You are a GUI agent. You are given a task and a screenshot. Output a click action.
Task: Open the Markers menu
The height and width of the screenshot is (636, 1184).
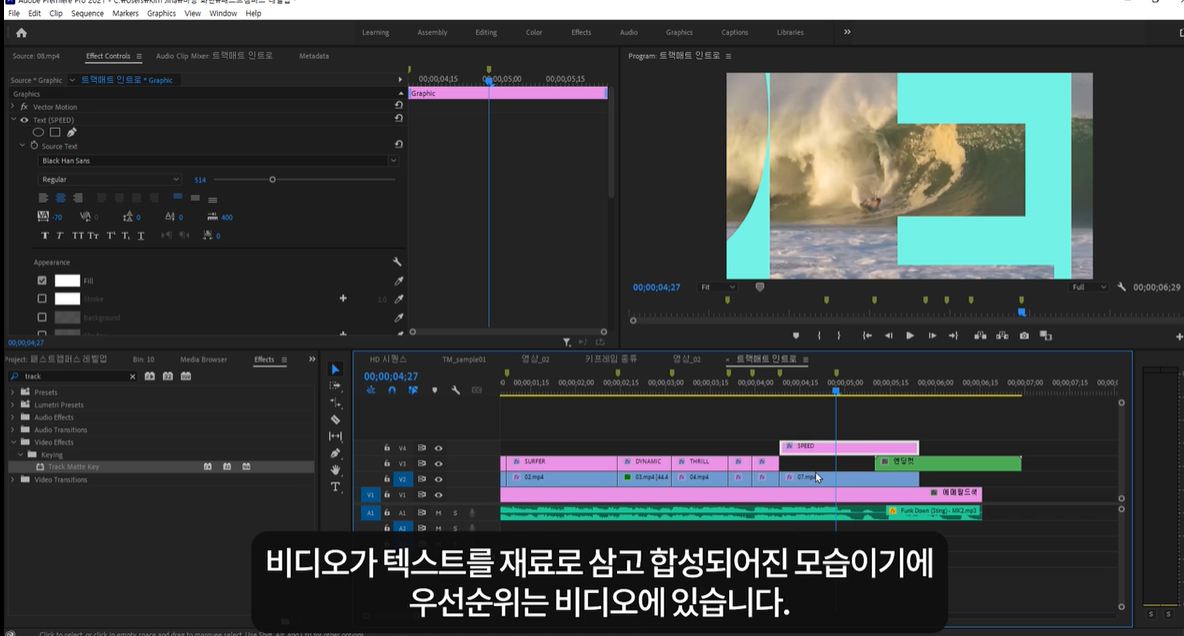click(x=125, y=14)
